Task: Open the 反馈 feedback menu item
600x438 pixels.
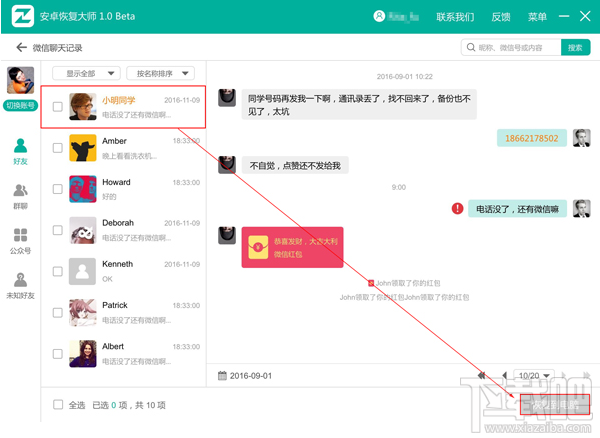Action: pos(501,16)
